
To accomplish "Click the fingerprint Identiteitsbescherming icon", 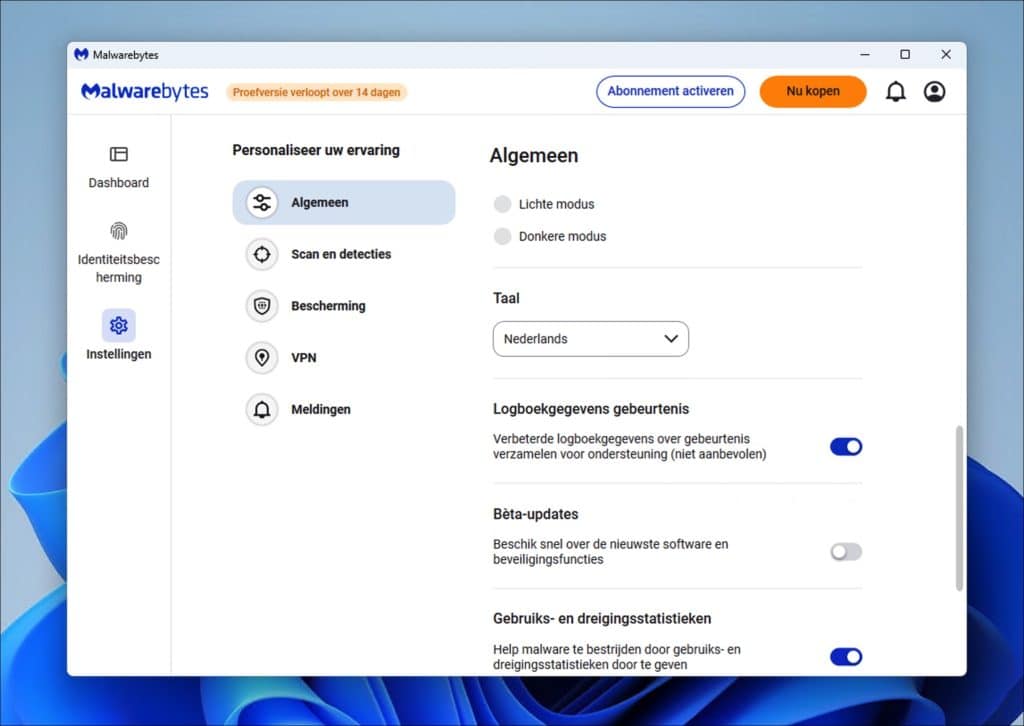I will (119, 231).
